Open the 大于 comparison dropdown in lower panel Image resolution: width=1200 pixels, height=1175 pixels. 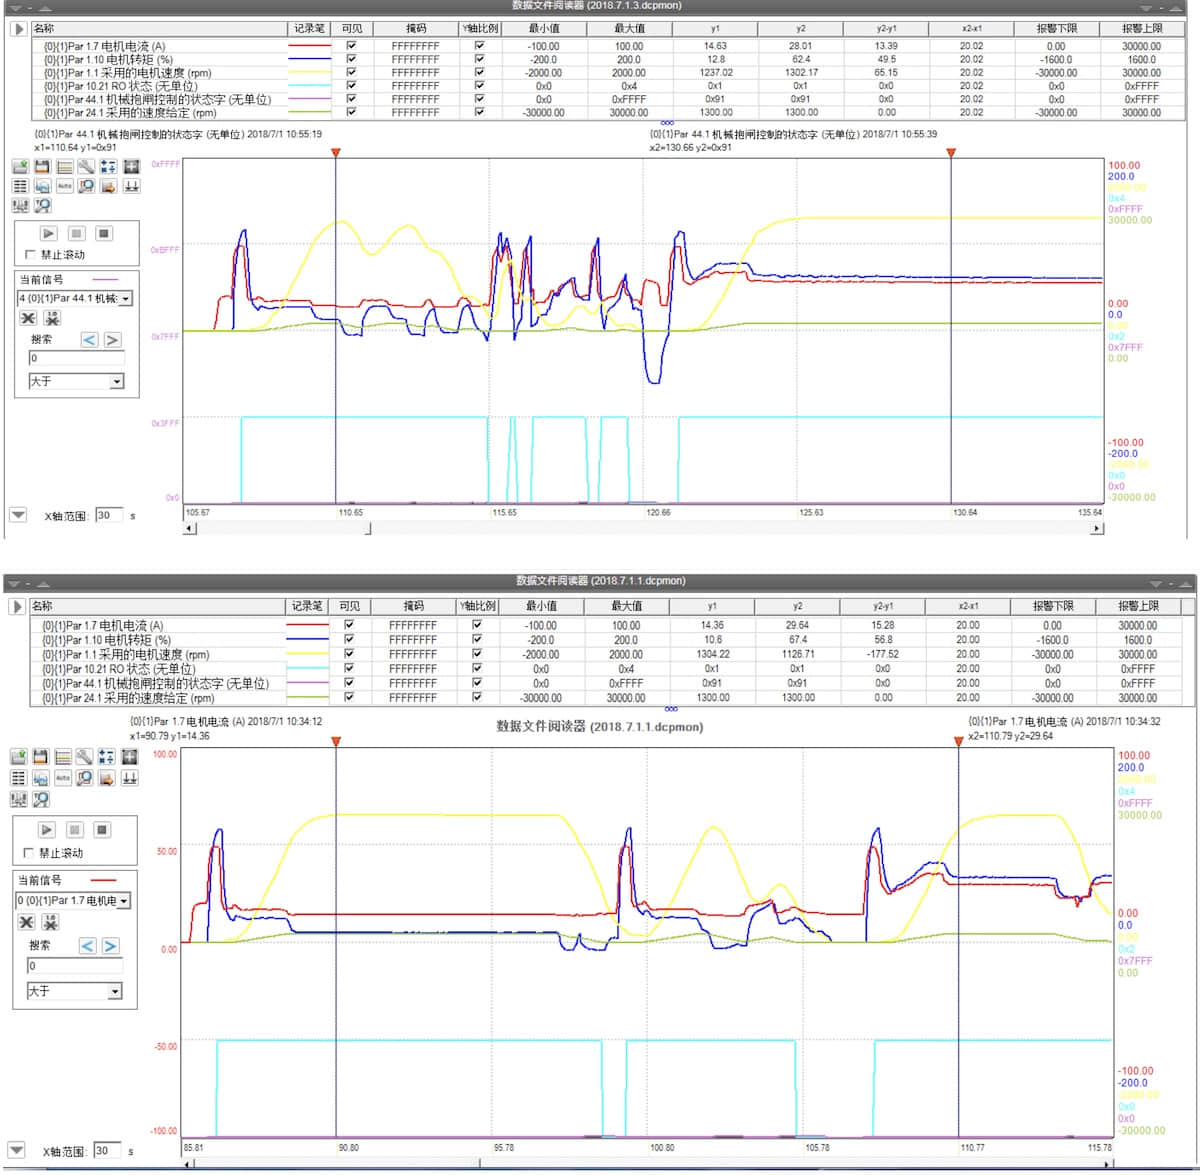115,991
